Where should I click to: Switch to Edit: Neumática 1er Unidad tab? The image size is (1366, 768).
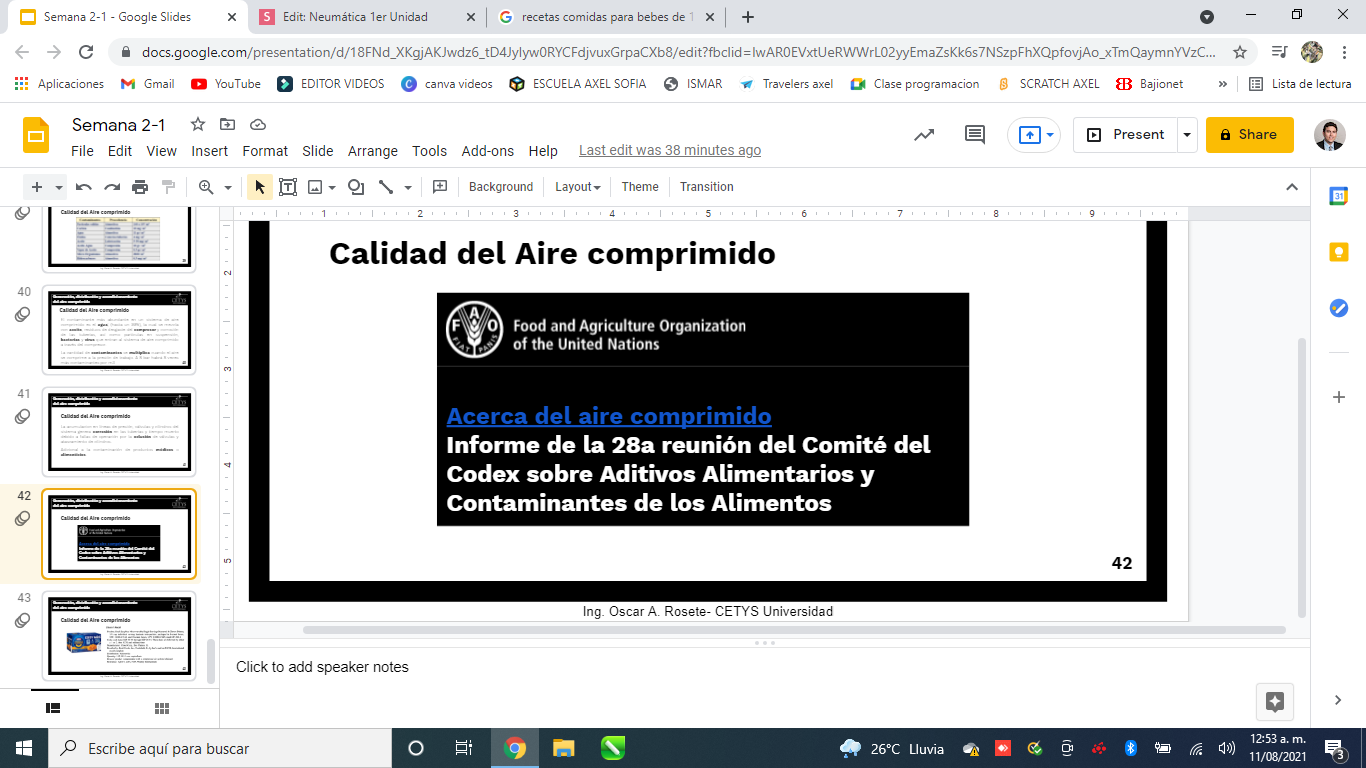(367, 17)
